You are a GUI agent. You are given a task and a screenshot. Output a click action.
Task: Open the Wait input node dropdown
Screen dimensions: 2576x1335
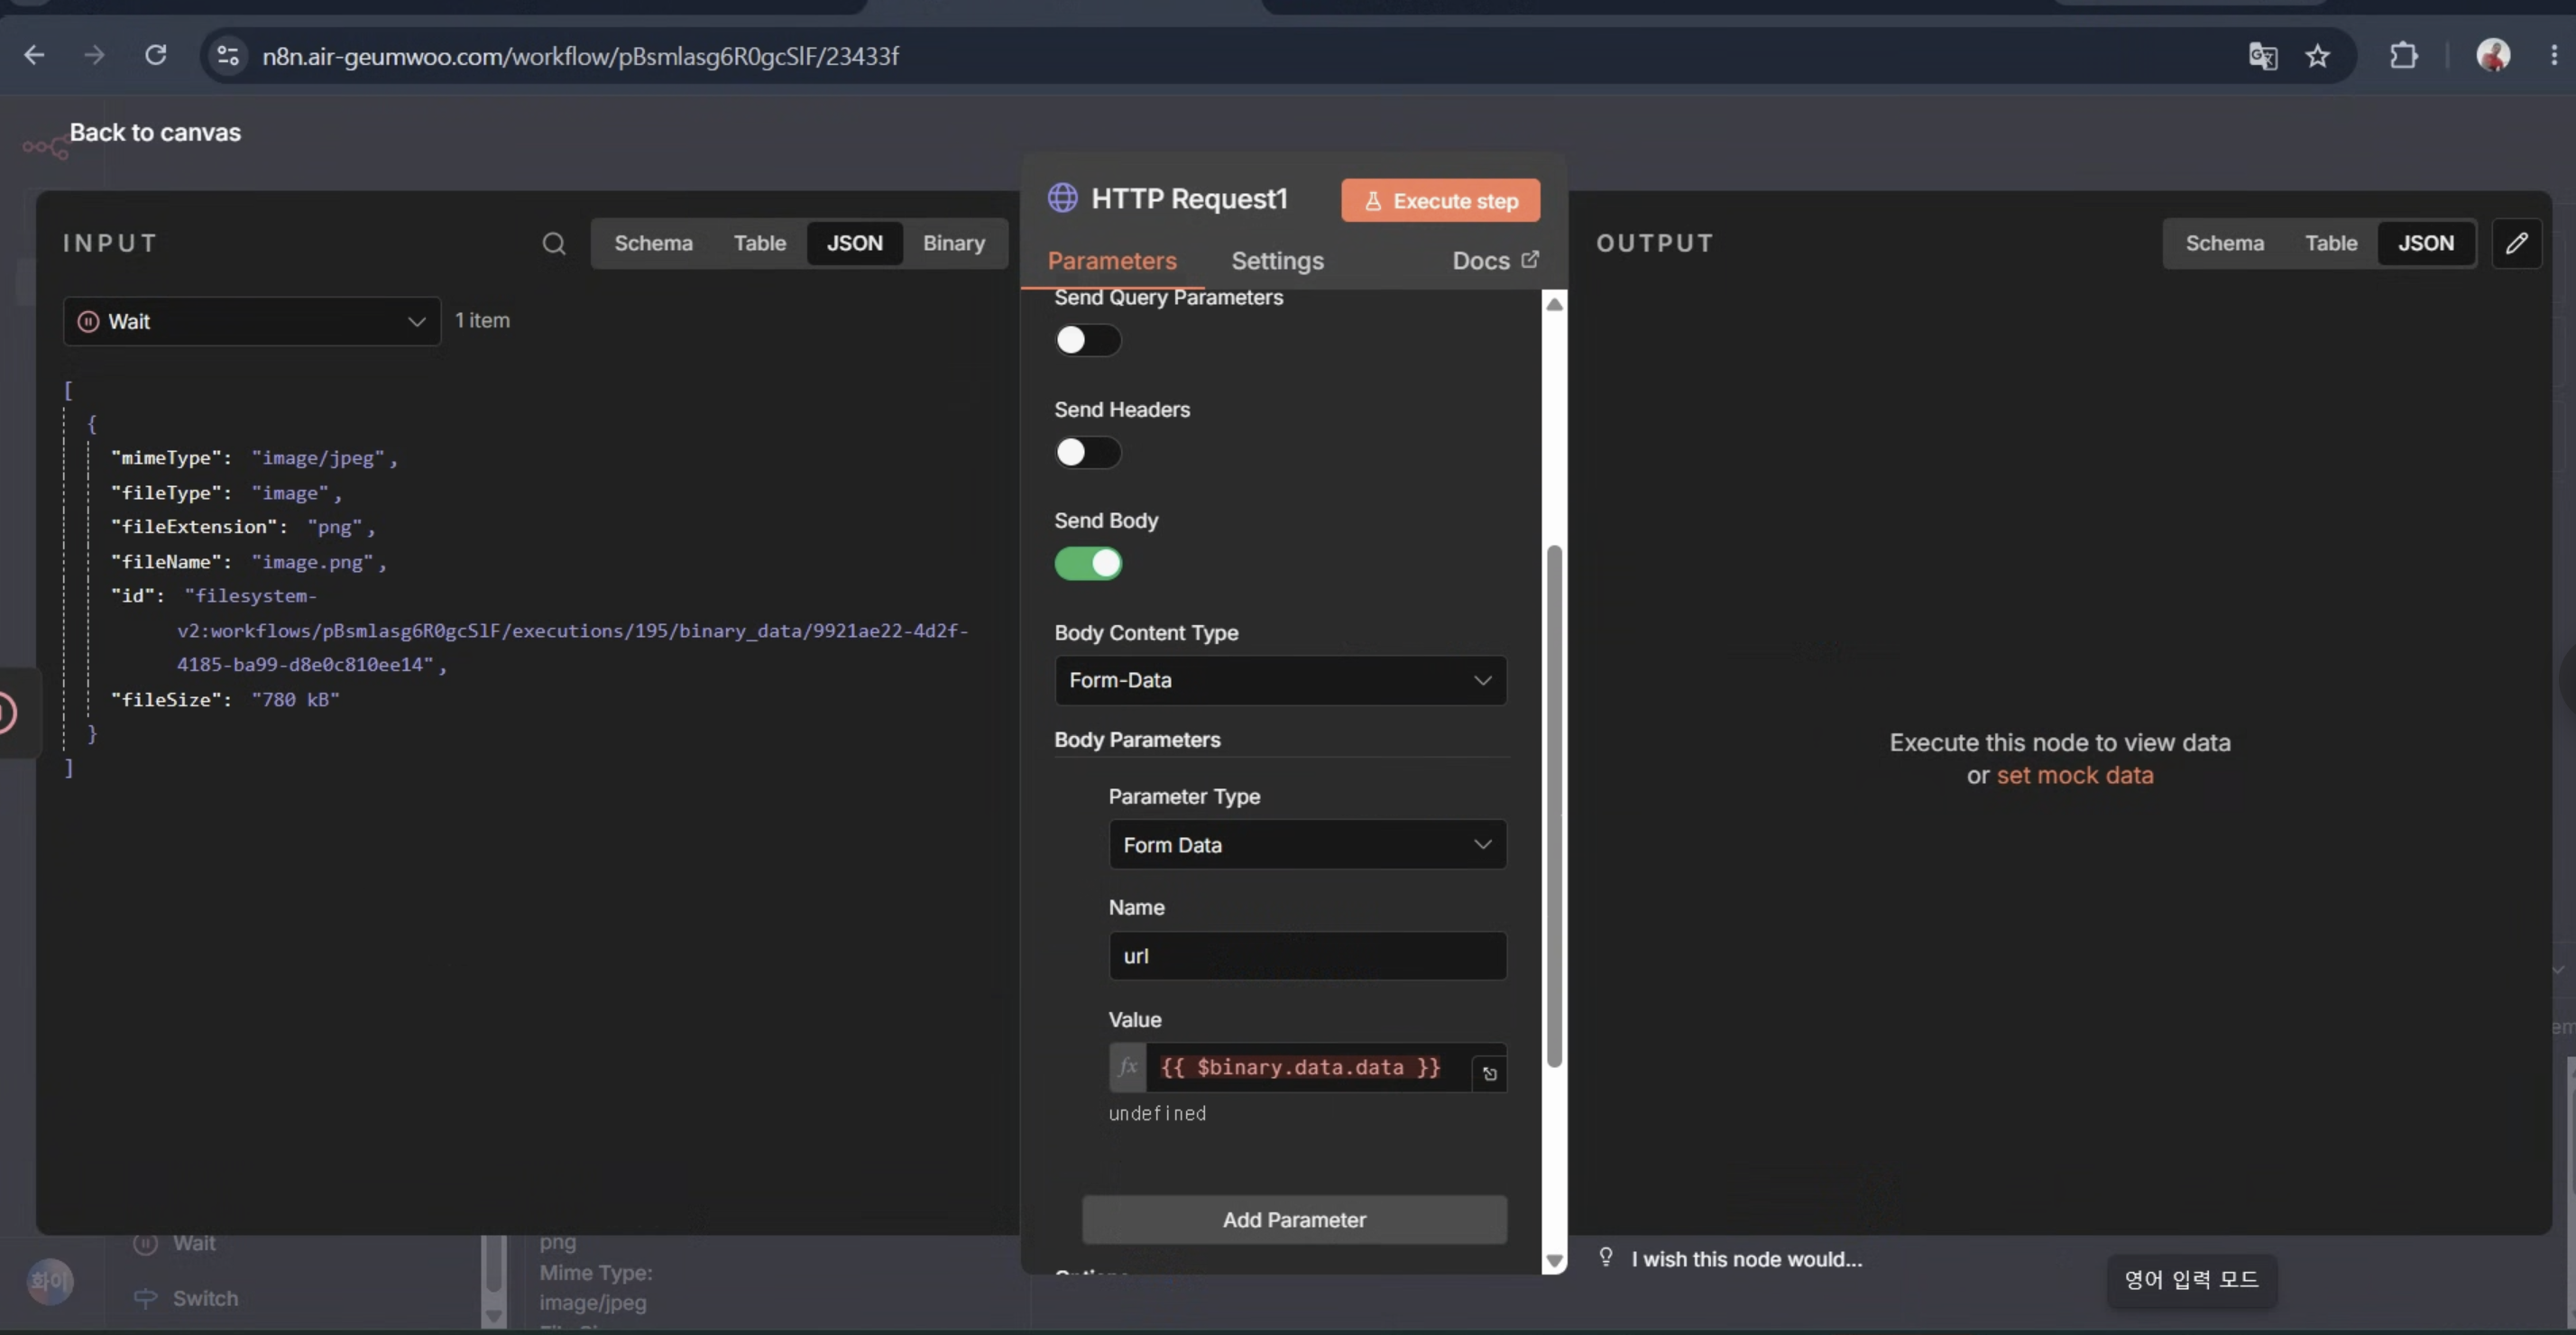[x=251, y=321]
